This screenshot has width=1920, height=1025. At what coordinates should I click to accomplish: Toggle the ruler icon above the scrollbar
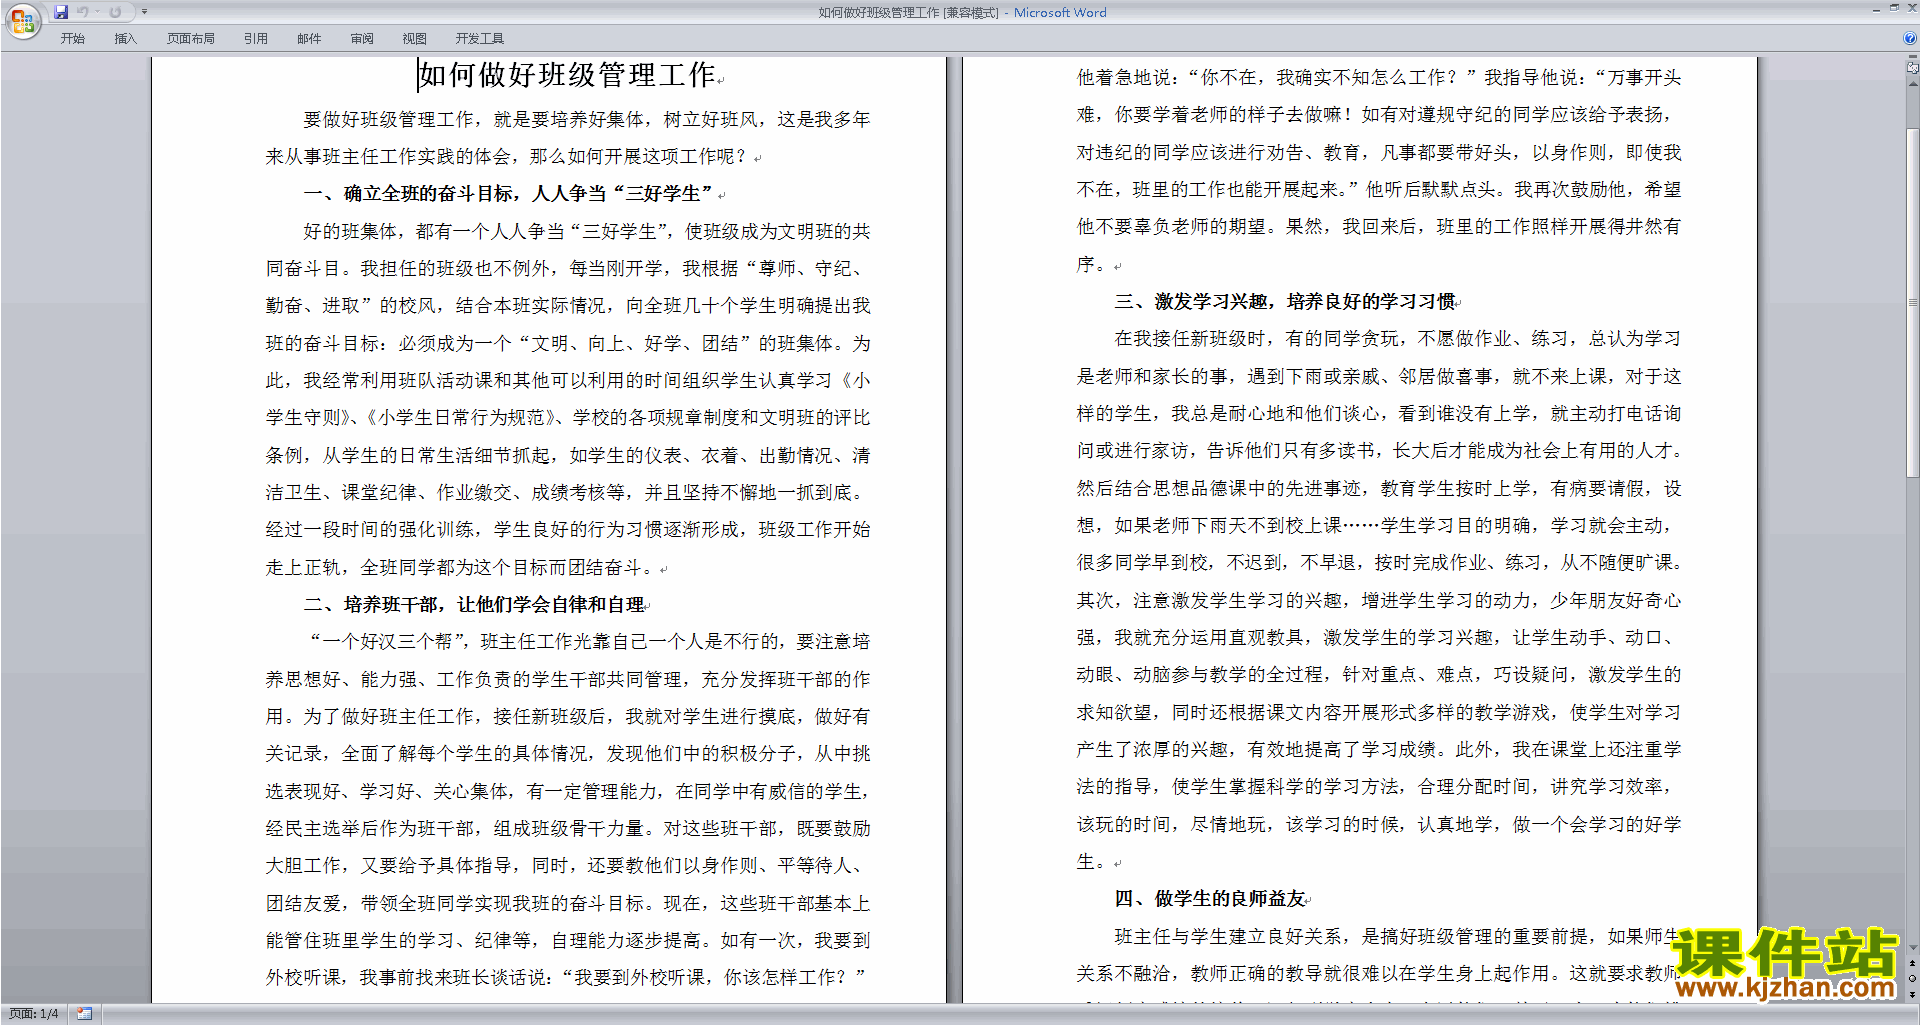click(1913, 69)
